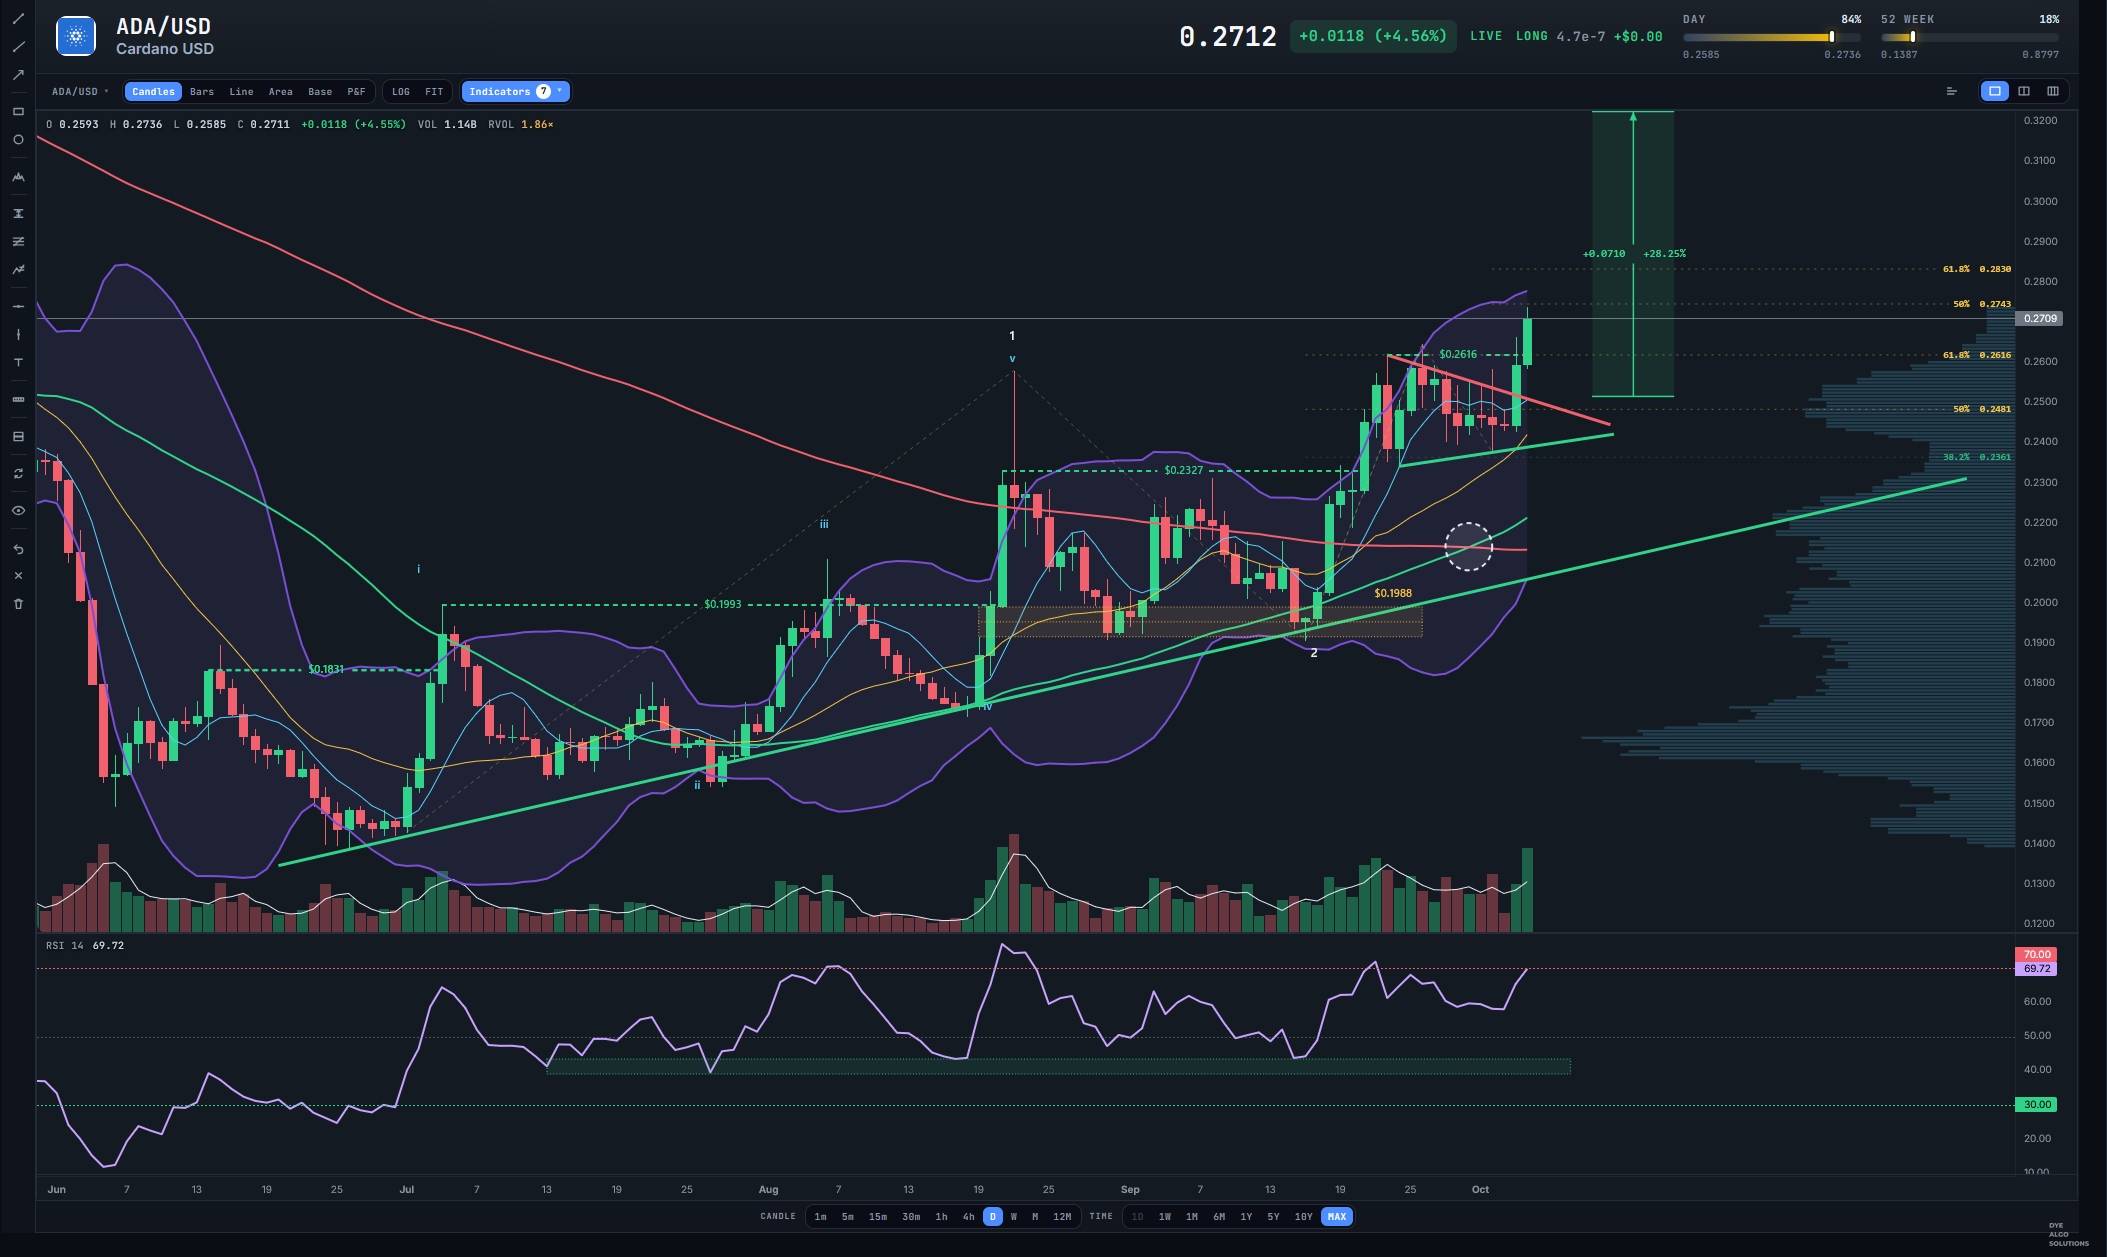Screen dimensions: 2107x1257
Task: Switch chart type to Bars
Action: click(x=202, y=91)
